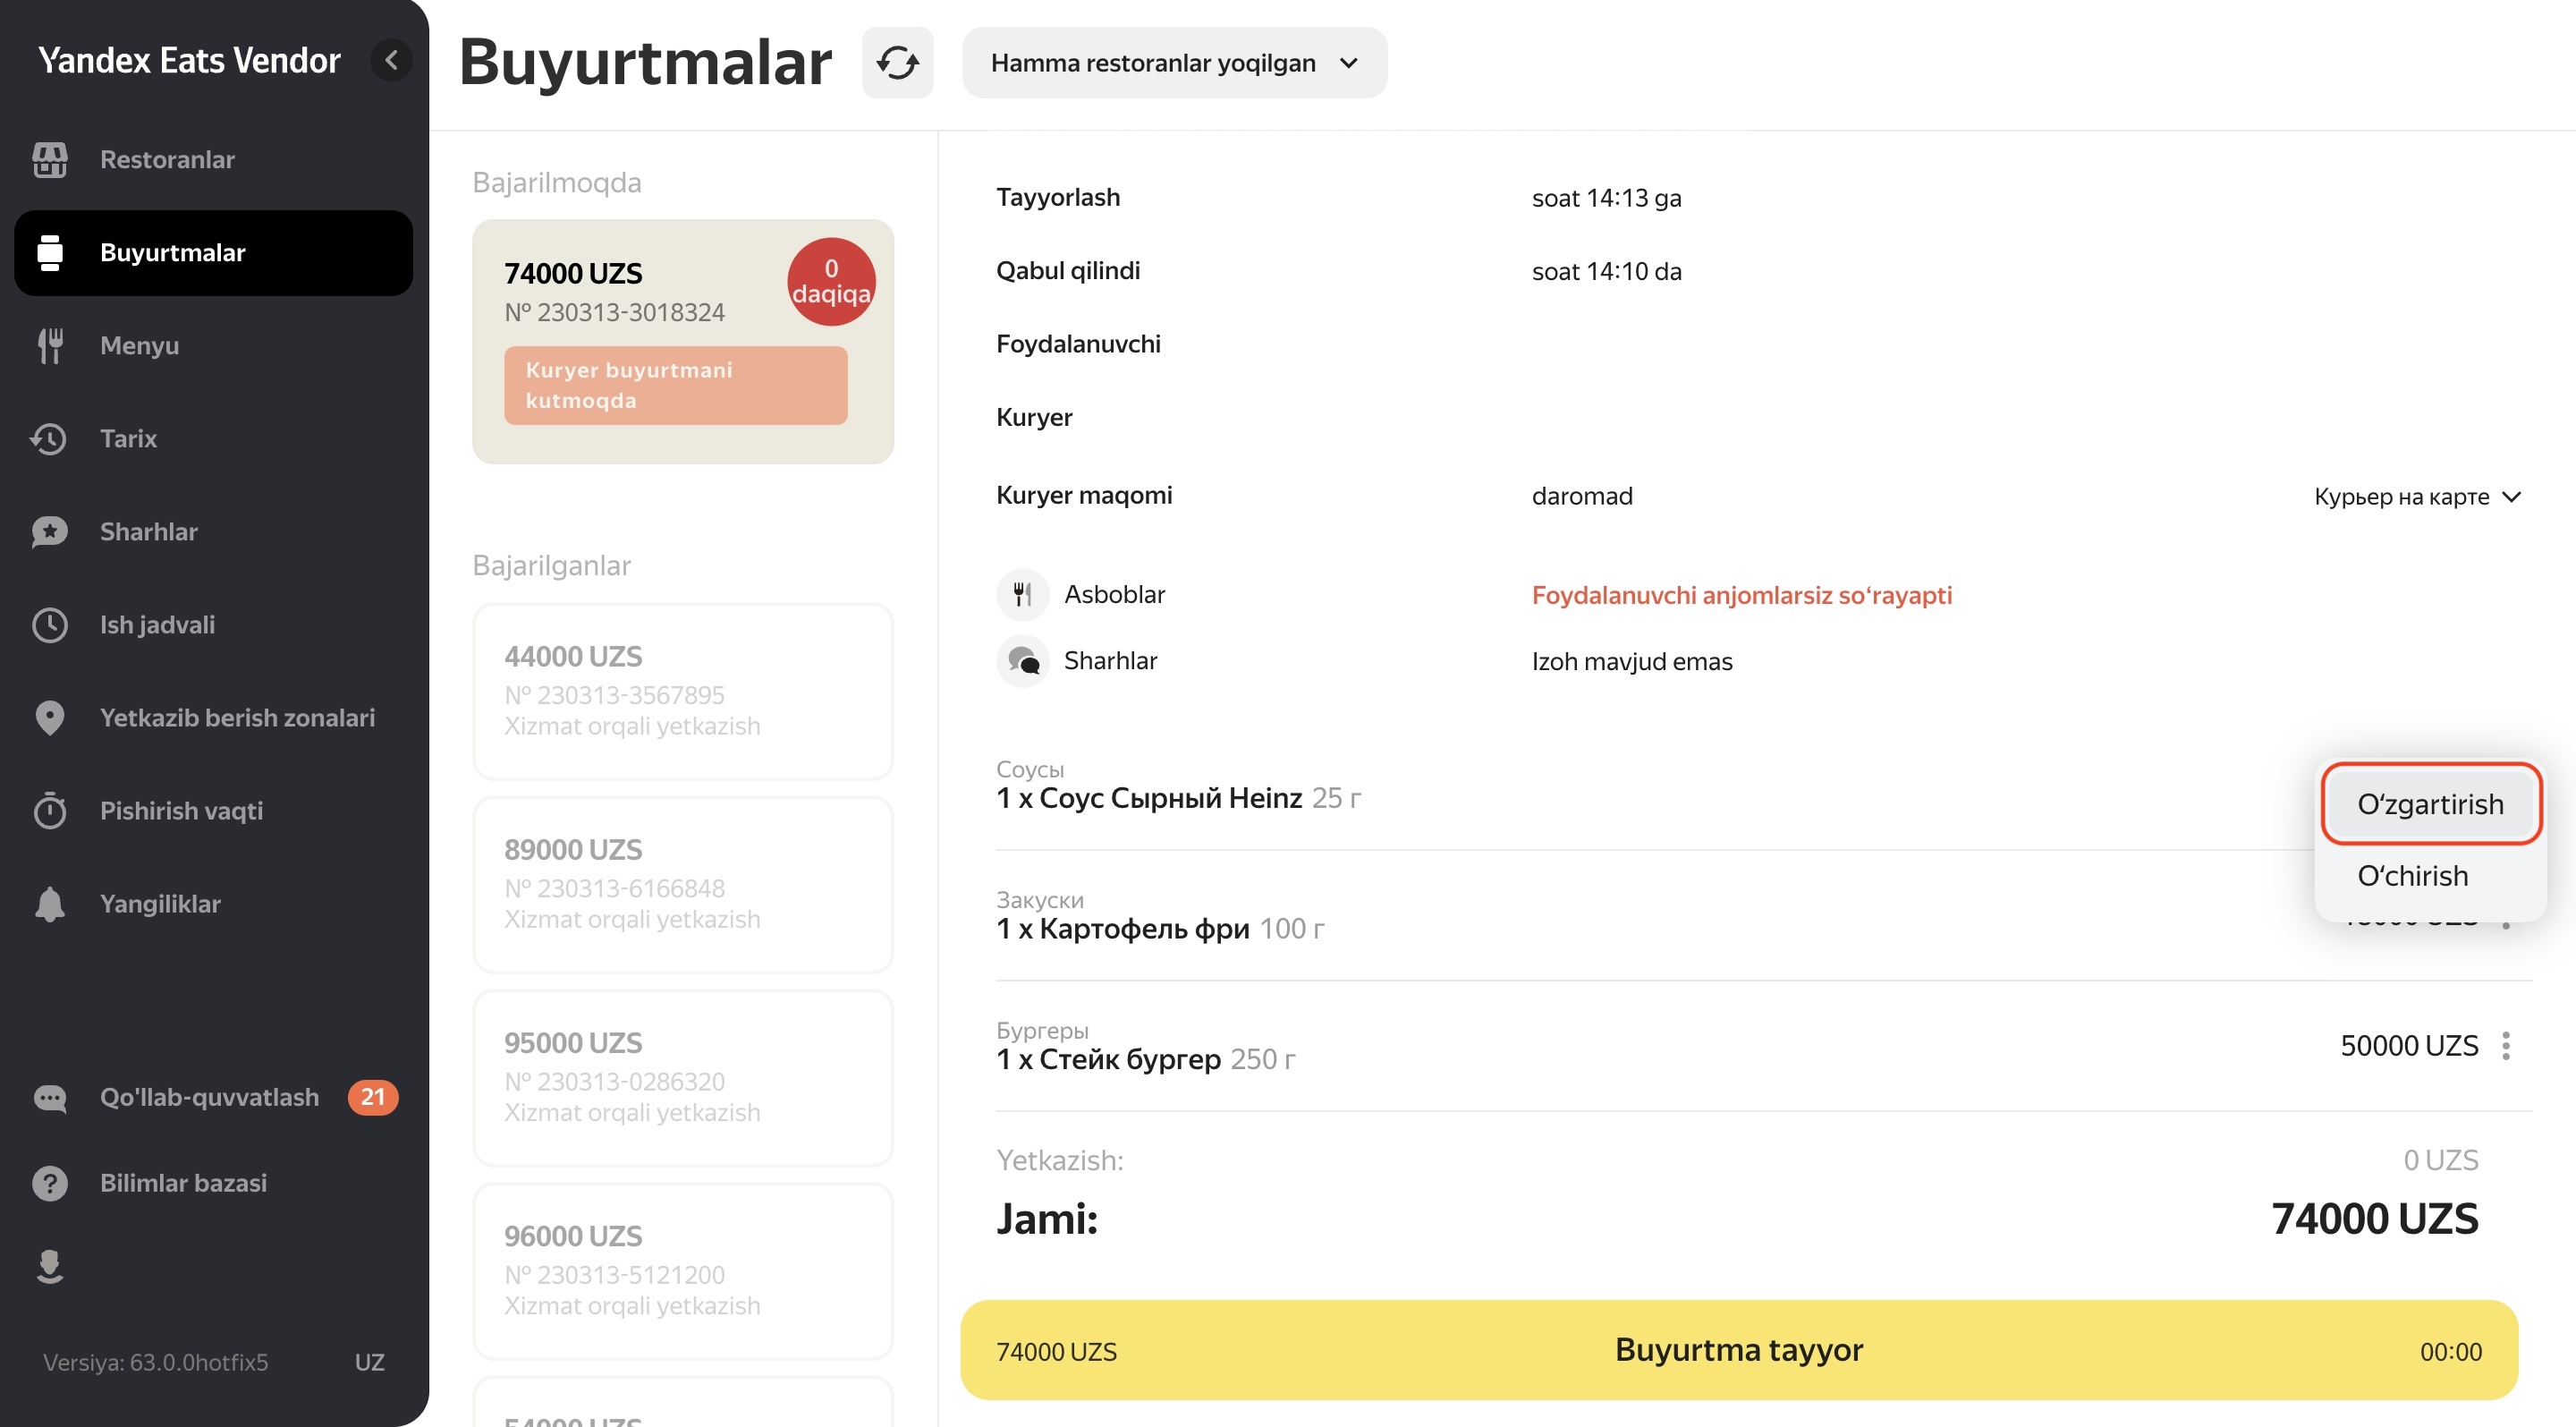This screenshot has height=1427, width=2576.
Task: Click the Asboblar cutlery icon
Action: [x=1022, y=594]
